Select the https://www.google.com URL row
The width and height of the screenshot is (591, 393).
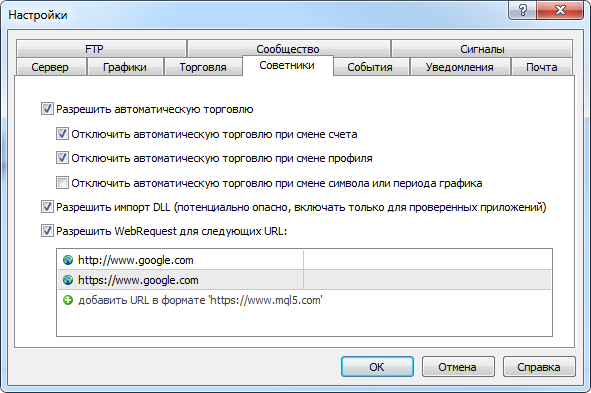[304, 280]
